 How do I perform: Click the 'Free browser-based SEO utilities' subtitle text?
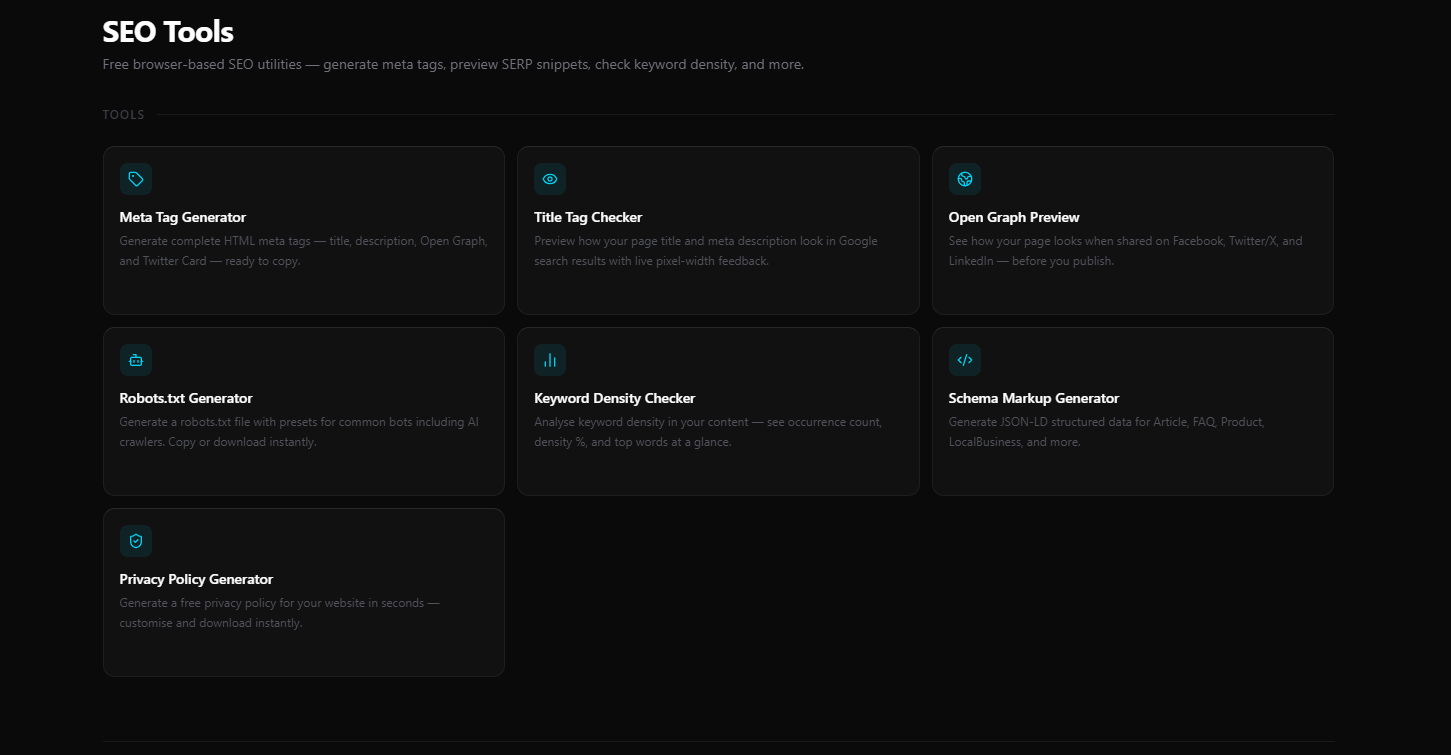[x=453, y=64]
